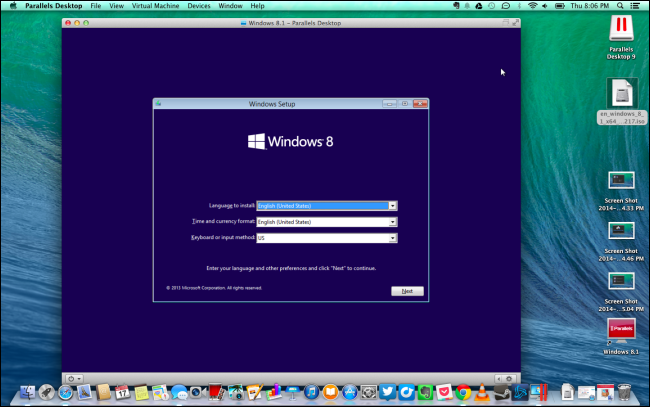Open Photo Booth from the Dock
Image resolution: width=650 pixels, height=407 pixels.
[216, 392]
